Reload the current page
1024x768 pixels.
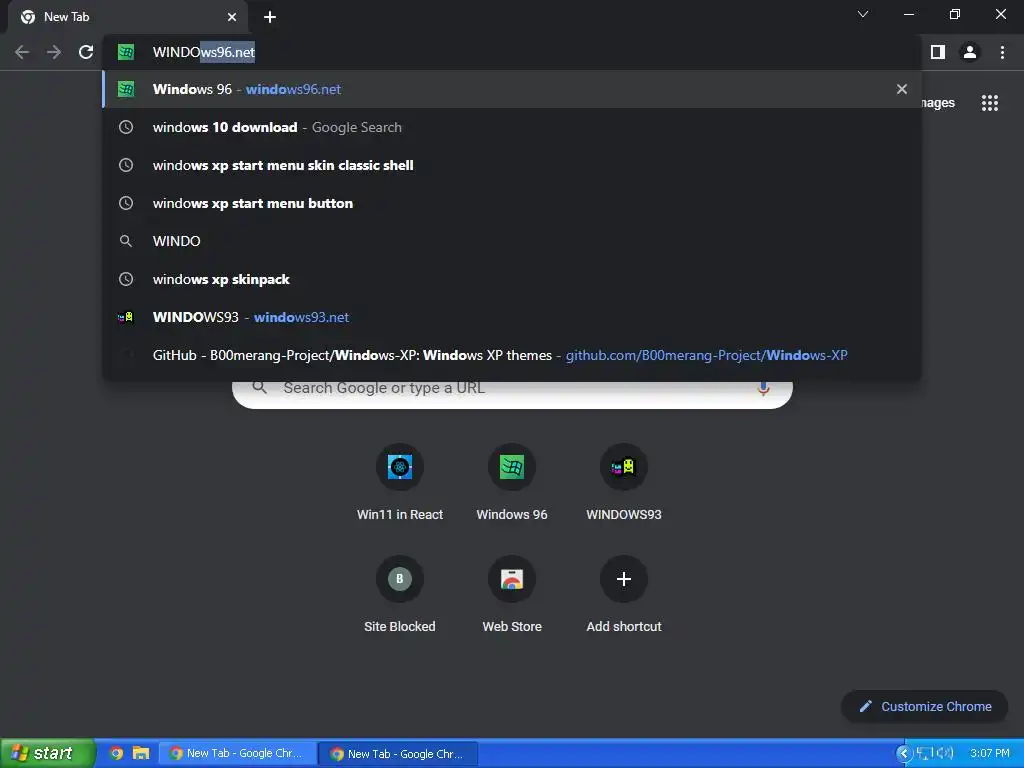point(86,52)
